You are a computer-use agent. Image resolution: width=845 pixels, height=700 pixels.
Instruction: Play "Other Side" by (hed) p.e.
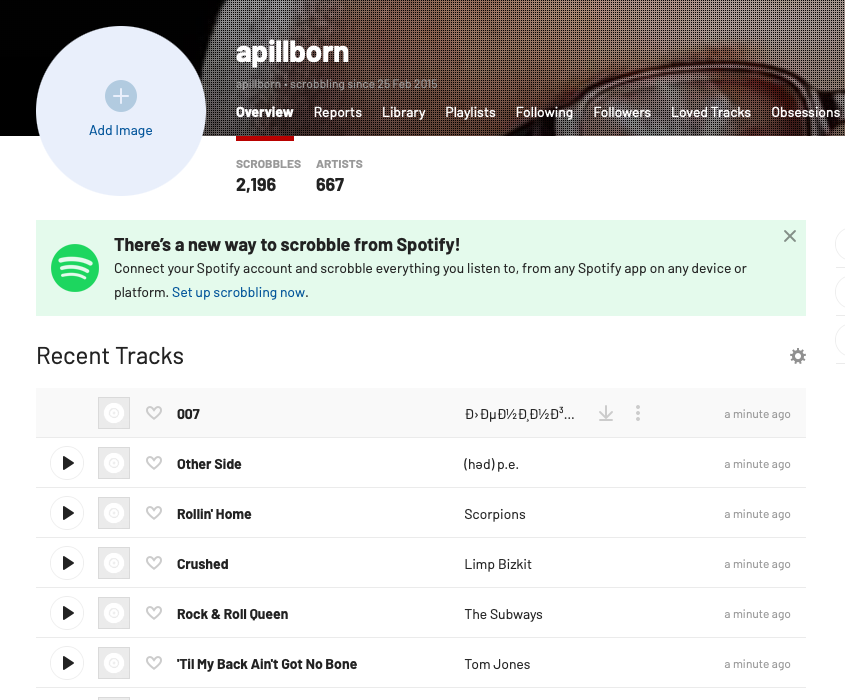click(x=66, y=463)
